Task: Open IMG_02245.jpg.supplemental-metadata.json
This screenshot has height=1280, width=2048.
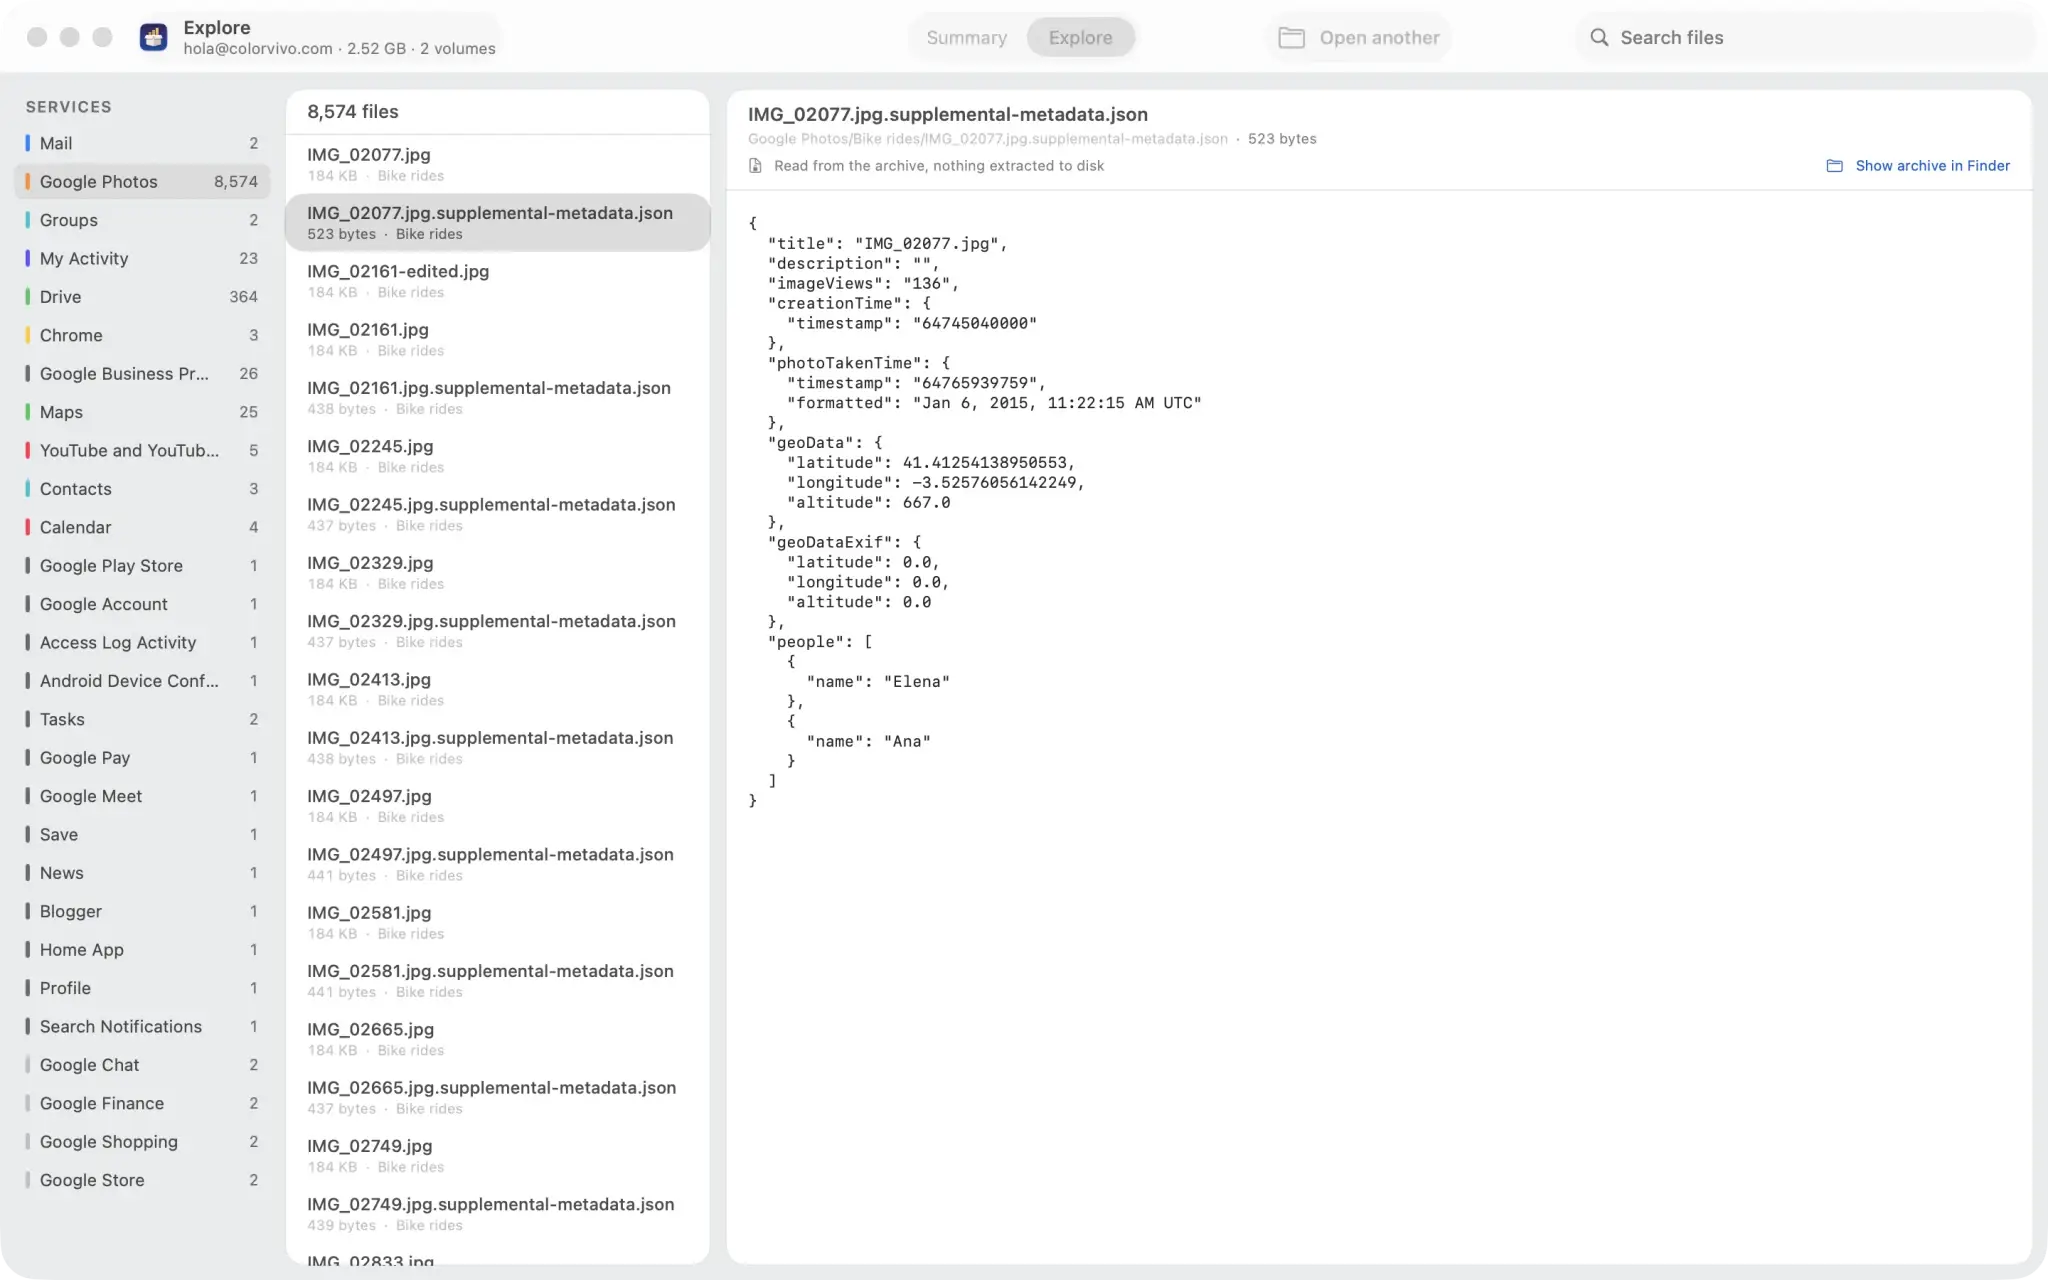Action: tap(497, 514)
